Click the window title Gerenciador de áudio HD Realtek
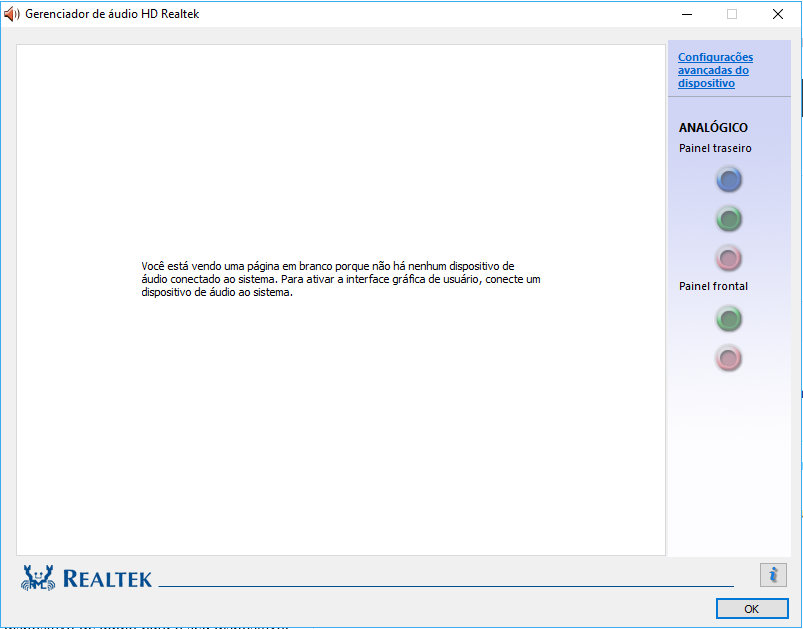The width and height of the screenshot is (803, 629). click(x=112, y=14)
